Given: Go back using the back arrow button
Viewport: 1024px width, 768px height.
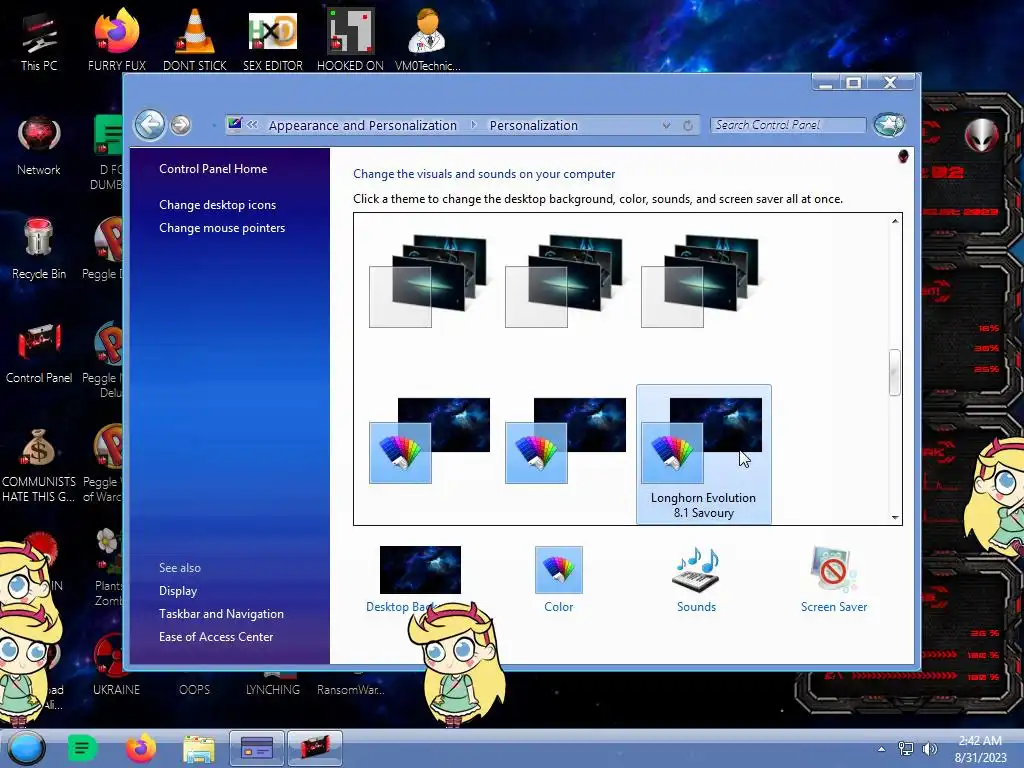Looking at the screenshot, I should (x=150, y=125).
